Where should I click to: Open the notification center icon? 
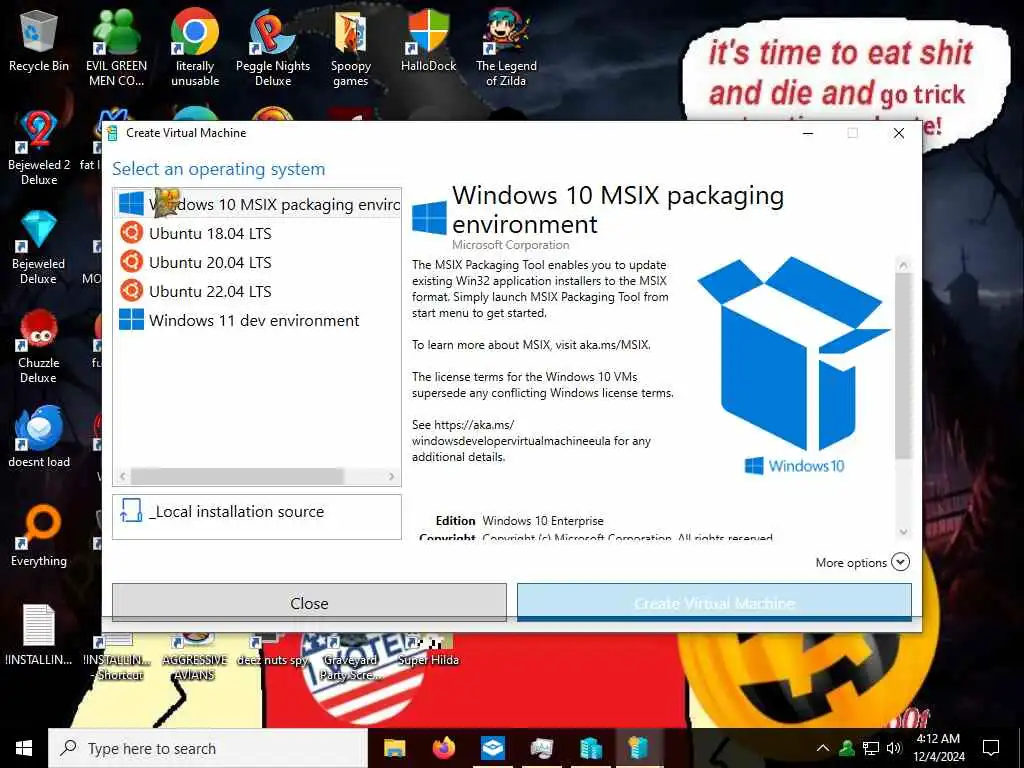point(991,748)
